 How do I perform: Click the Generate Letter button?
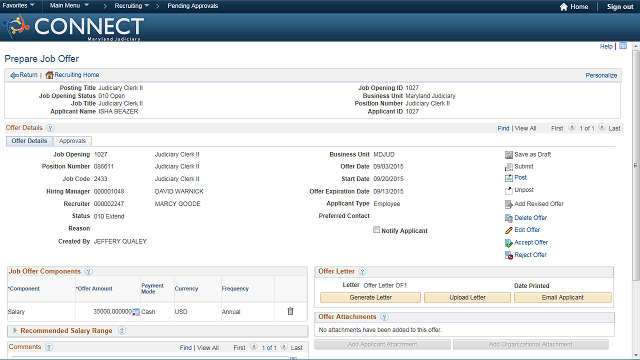click(370, 298)
